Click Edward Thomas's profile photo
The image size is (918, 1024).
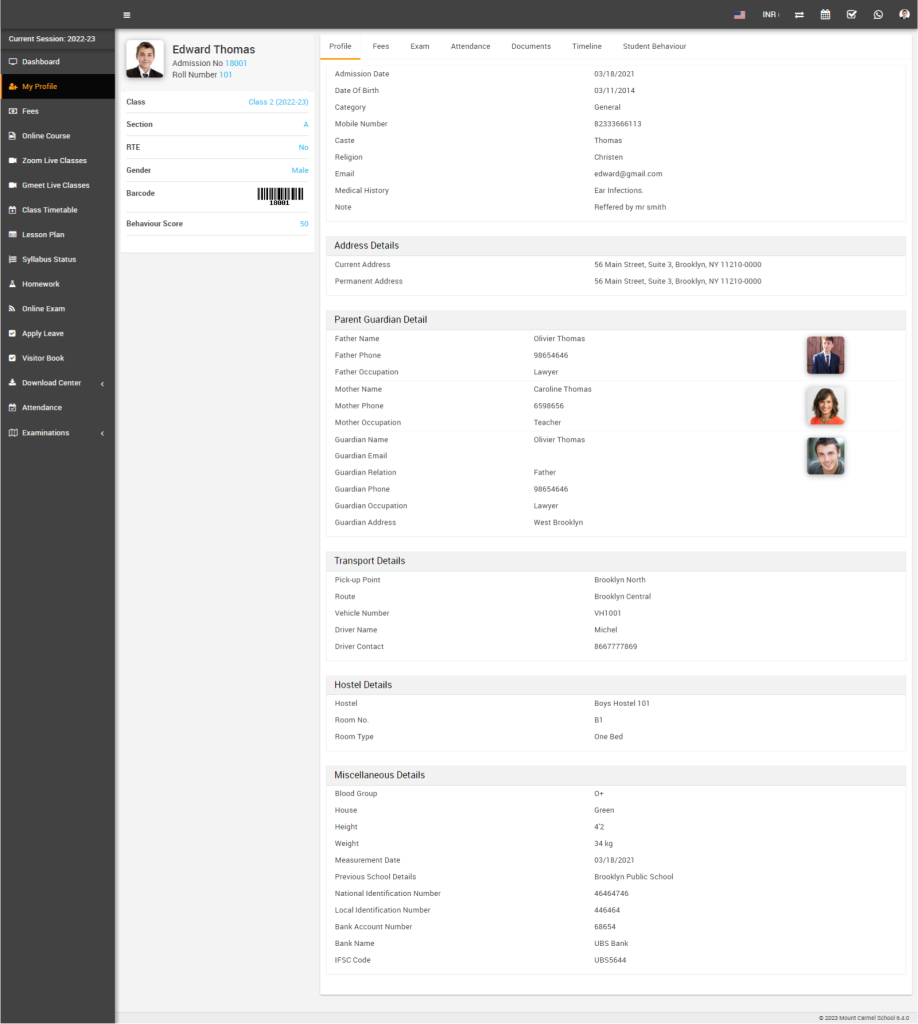pyautogui.click(x=145, y=60)
